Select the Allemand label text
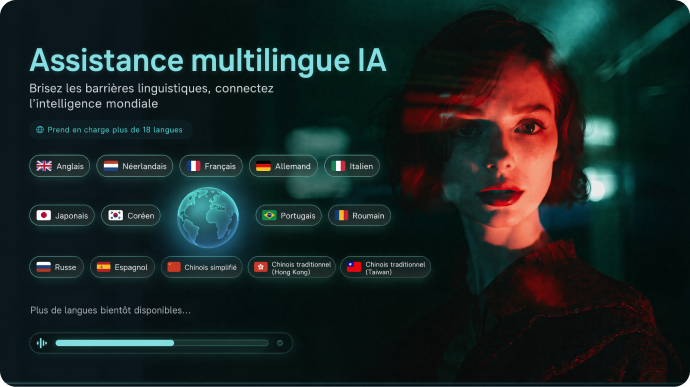Image resolution: width=690 pixels, height=387 pixels. click(x=293, y=166)
